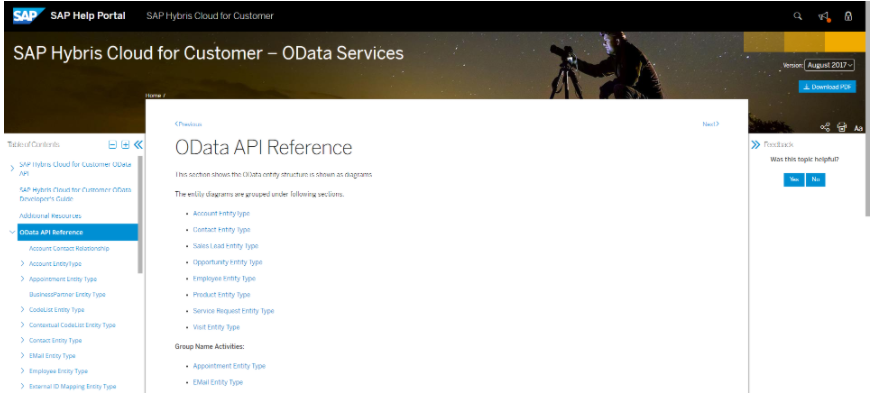This screenshot has height=409, width=873.
Task: Expand all in Table of Contents
Action: pyautogui.click(x=125, y=145)
